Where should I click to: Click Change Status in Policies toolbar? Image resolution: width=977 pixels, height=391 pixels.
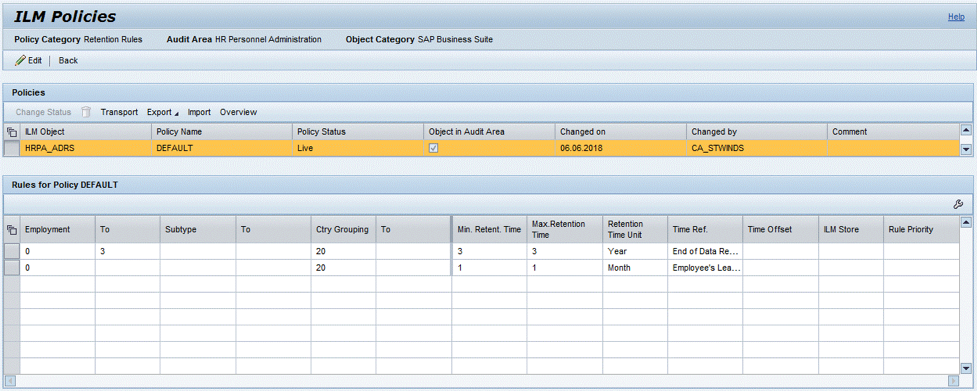tap(43, 112)
